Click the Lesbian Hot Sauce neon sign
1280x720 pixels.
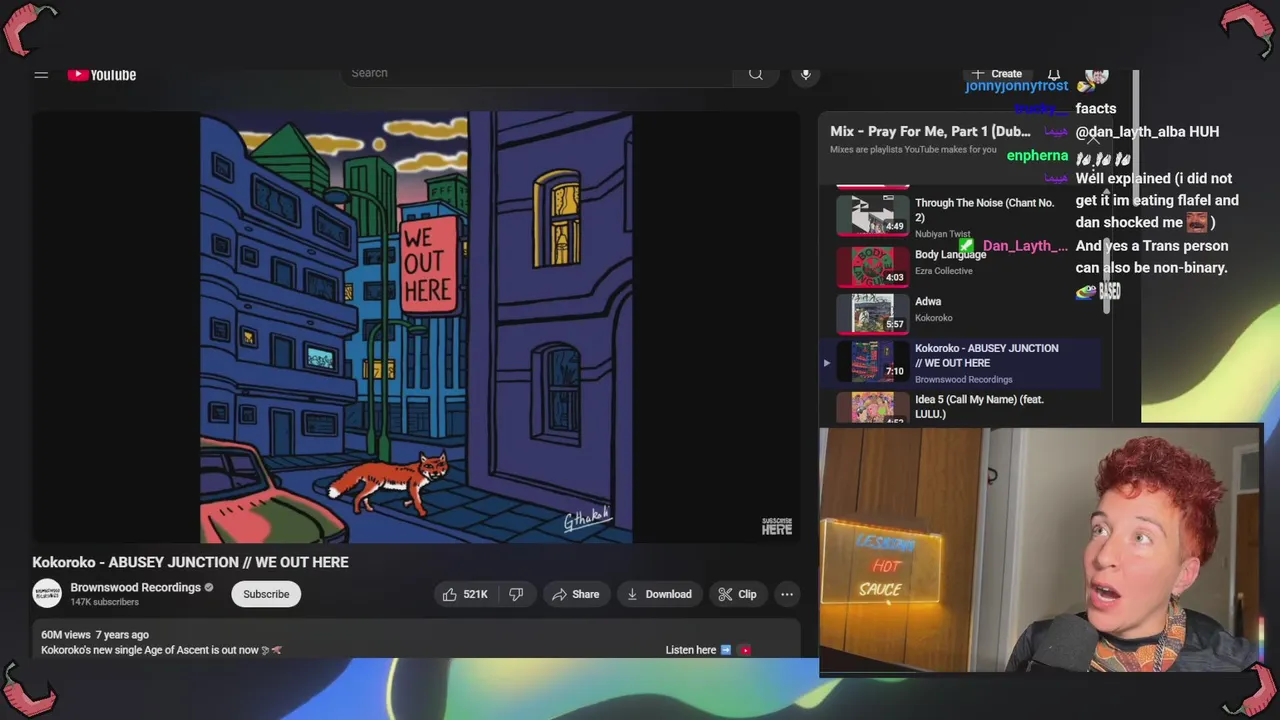[881, 567]
